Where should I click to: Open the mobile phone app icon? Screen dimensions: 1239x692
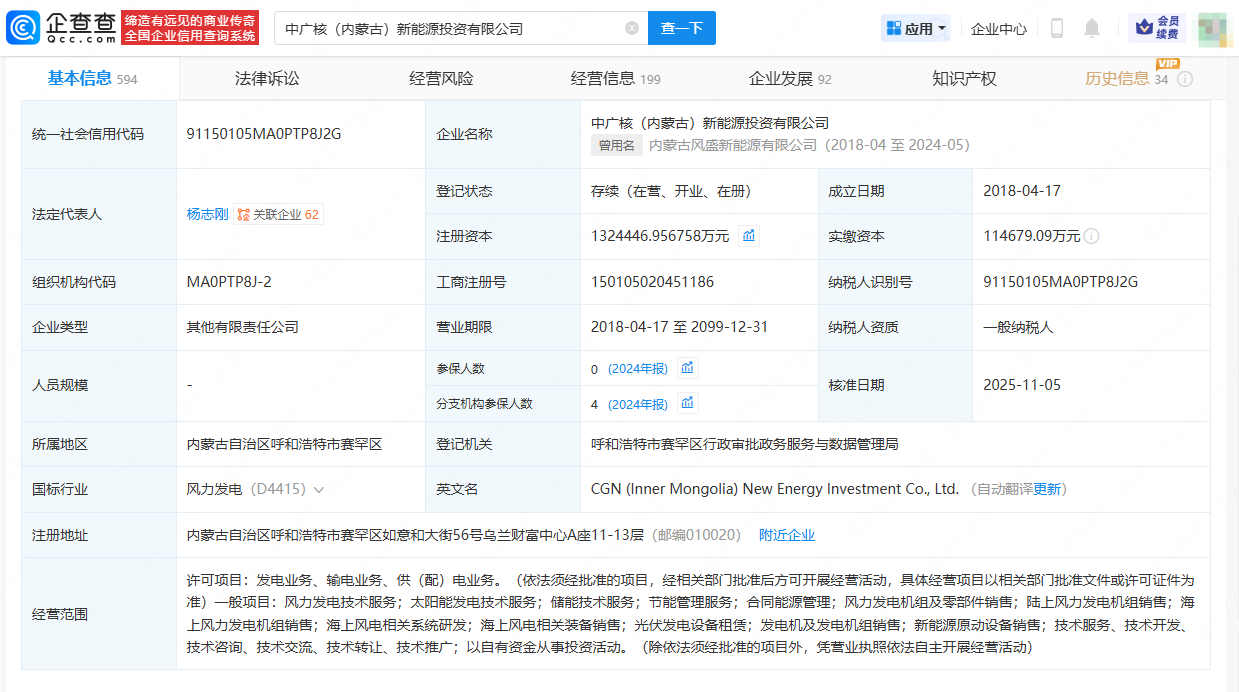tap(1056, 28)
